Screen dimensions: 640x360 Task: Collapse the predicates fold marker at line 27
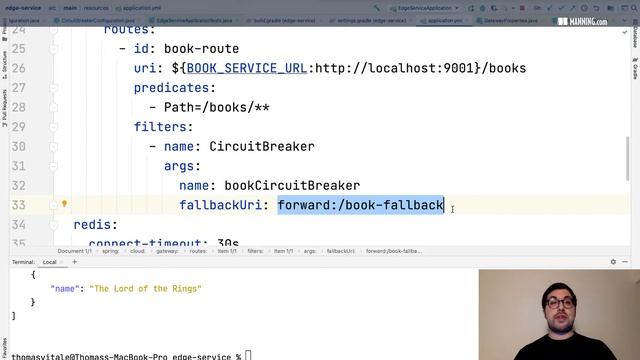click(x=53, y=88)
